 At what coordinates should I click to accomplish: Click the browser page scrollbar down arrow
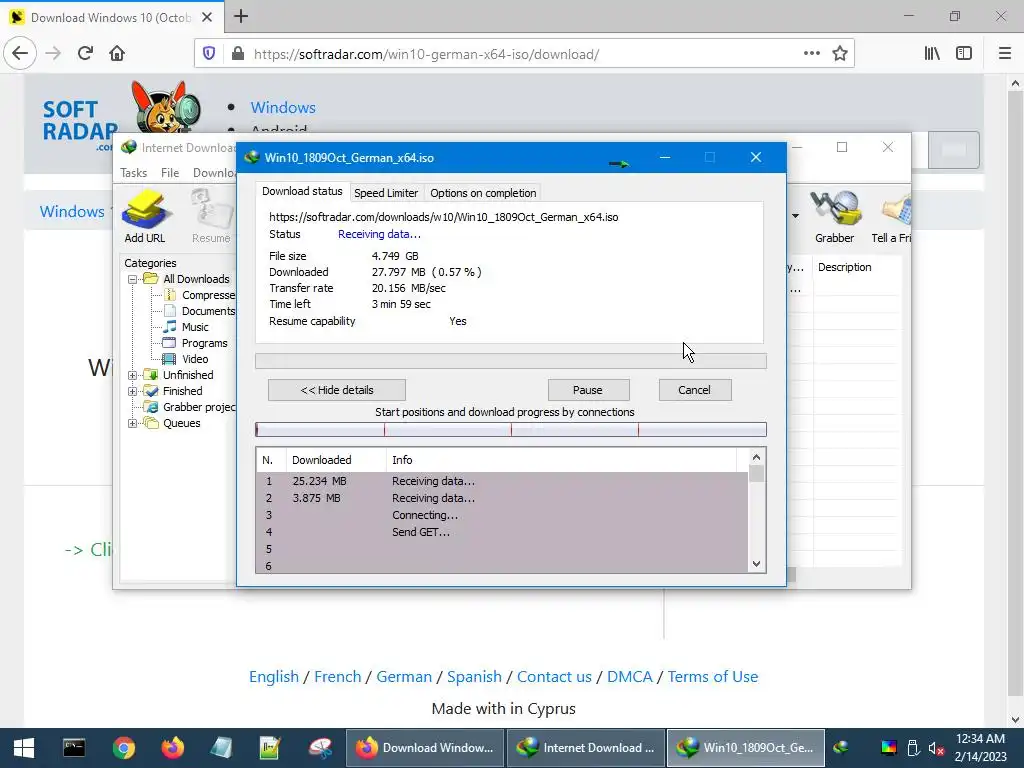pos(1015,720)
